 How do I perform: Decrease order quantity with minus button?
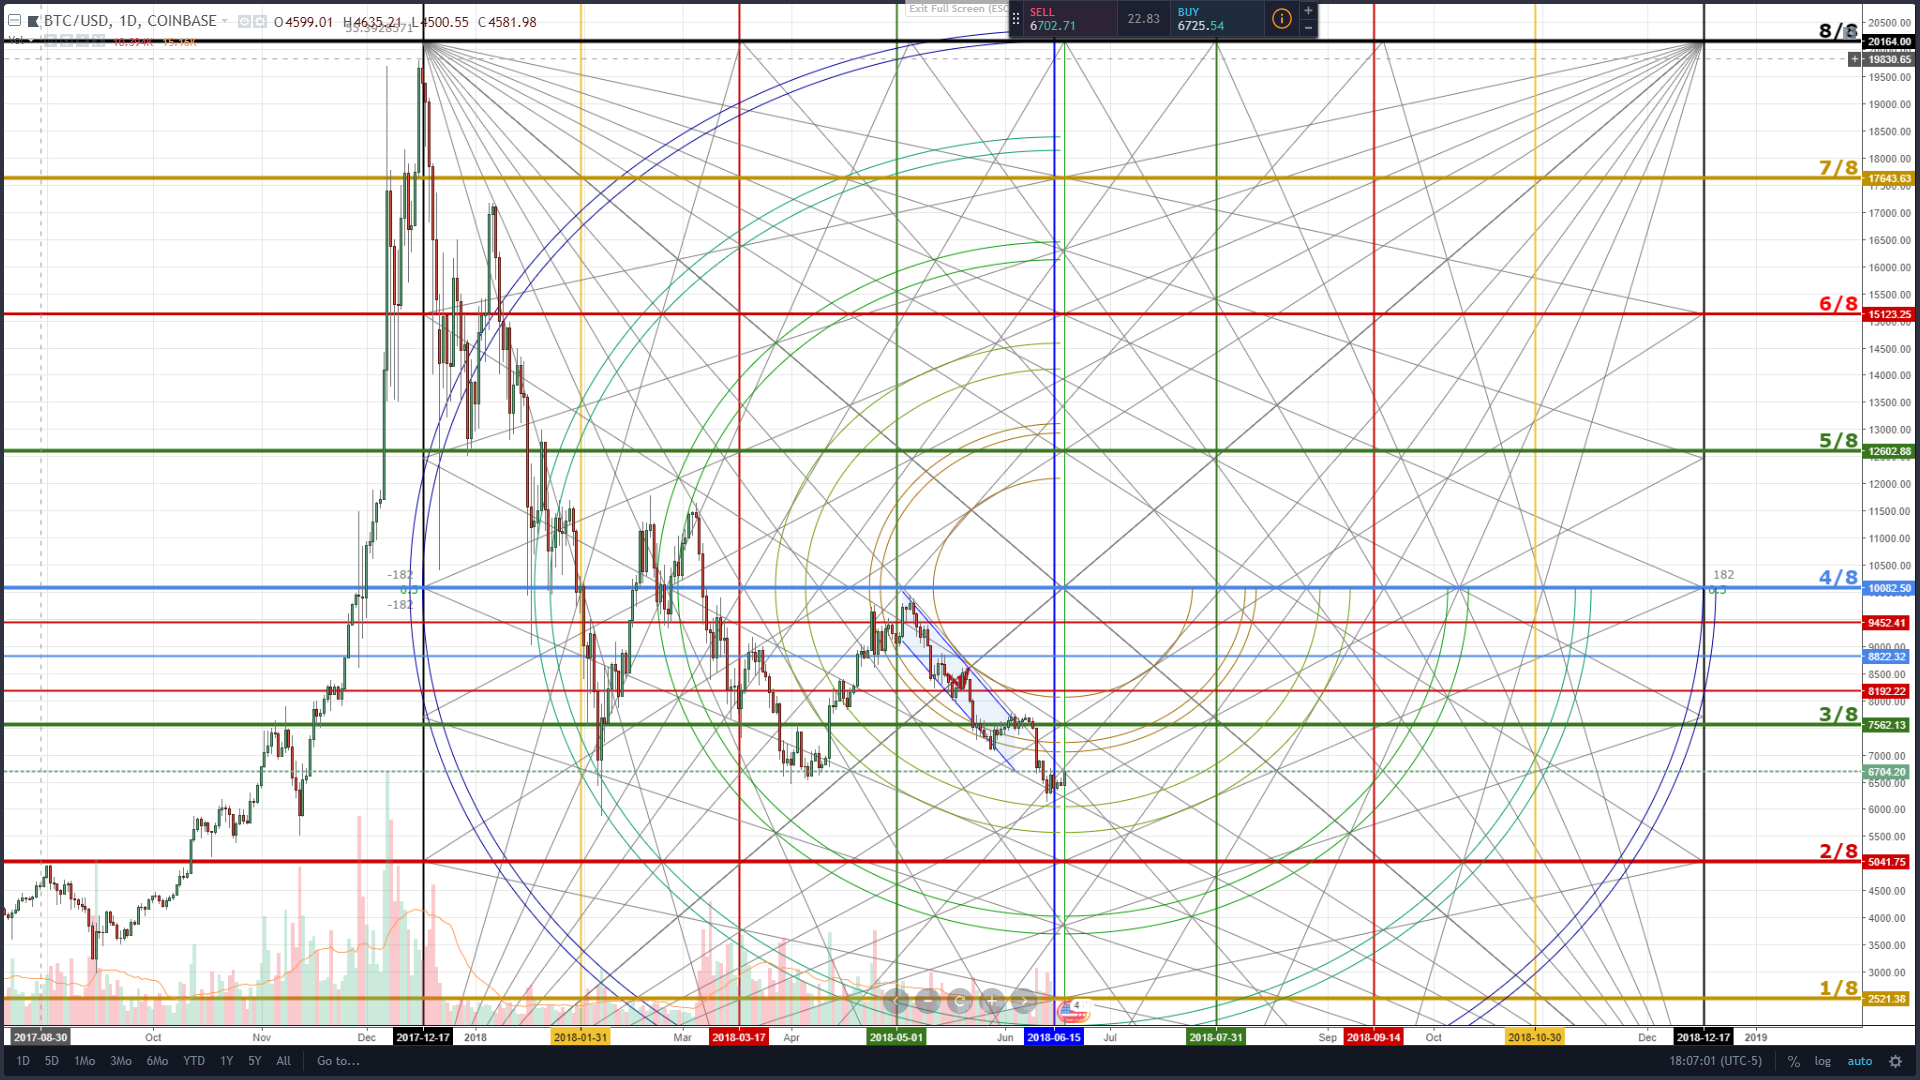pyautogui.click(x=1308, y=28)
